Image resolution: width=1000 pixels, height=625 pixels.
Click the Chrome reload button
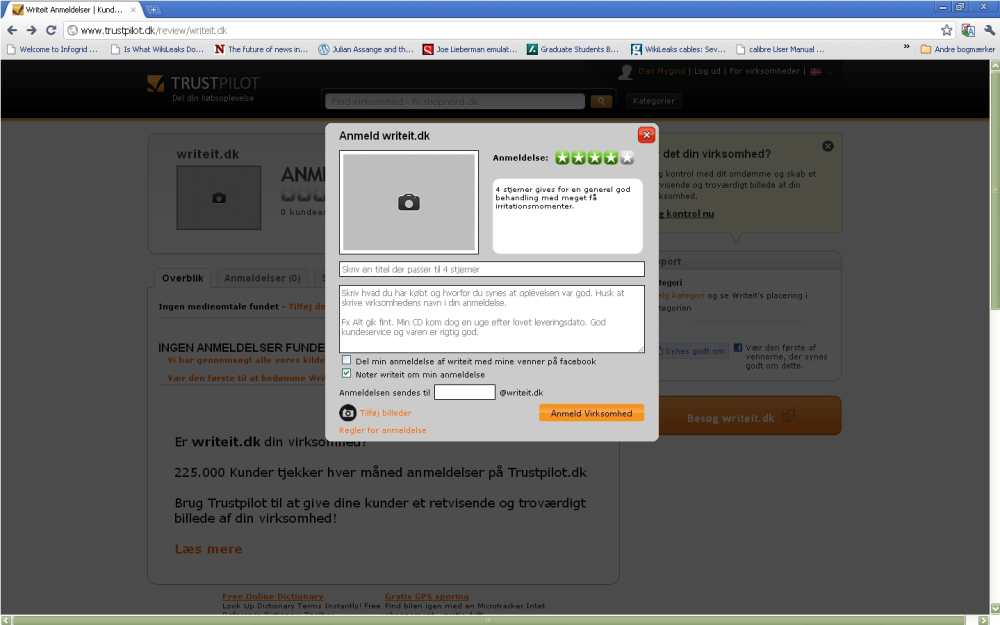(x=51, y=30)
